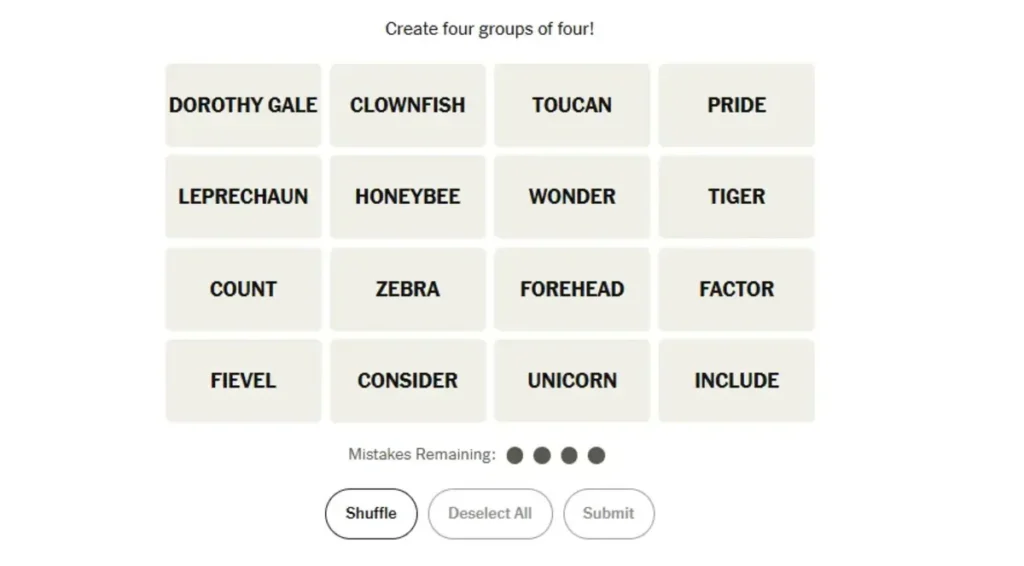Screen dimensions: 1024x566
Task: Choose the LEPRECHAUN tile
Action: [243, 197]
